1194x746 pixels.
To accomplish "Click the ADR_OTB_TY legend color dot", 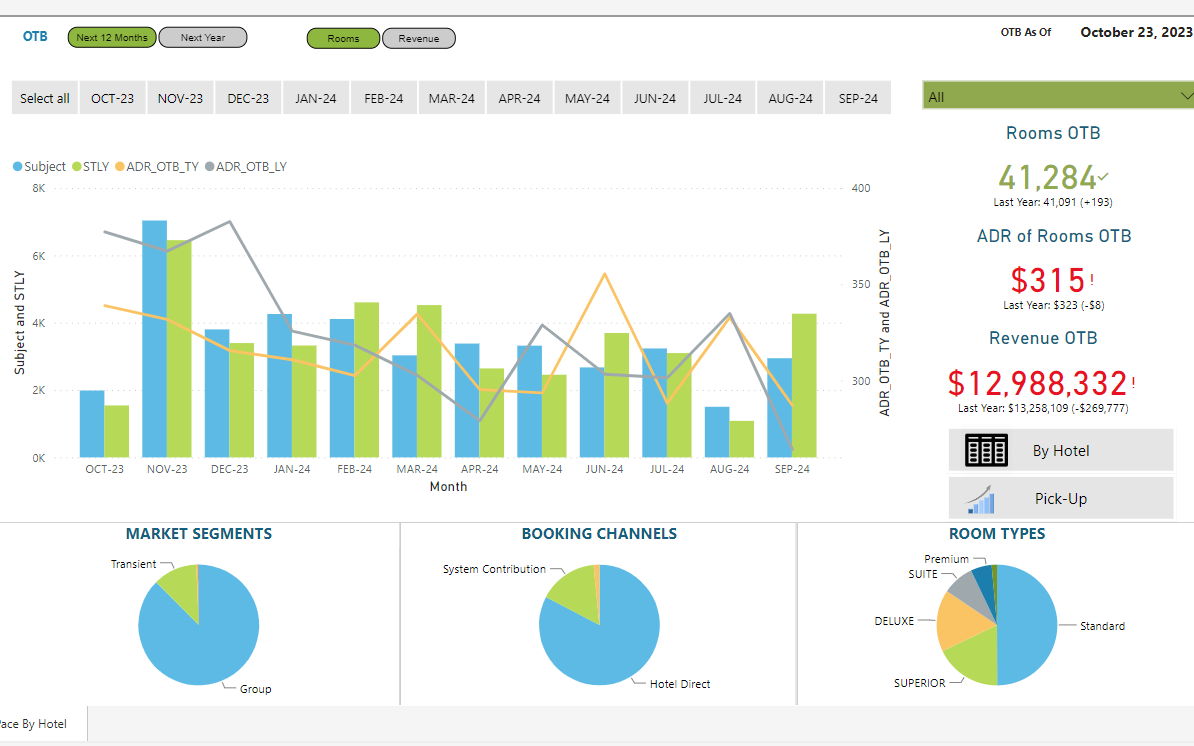I will (x=120, y=166).
